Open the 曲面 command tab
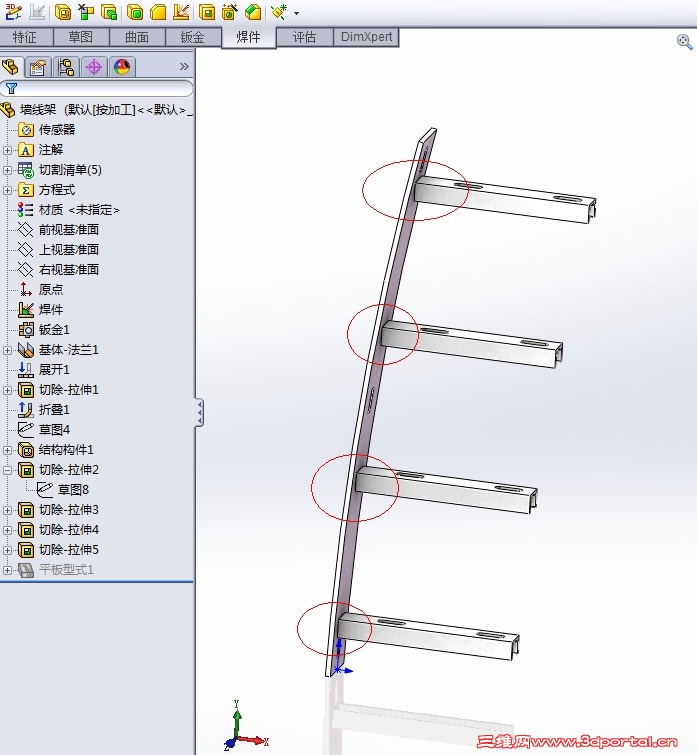Viewport: 697px width, 755px height. point(137,37)
